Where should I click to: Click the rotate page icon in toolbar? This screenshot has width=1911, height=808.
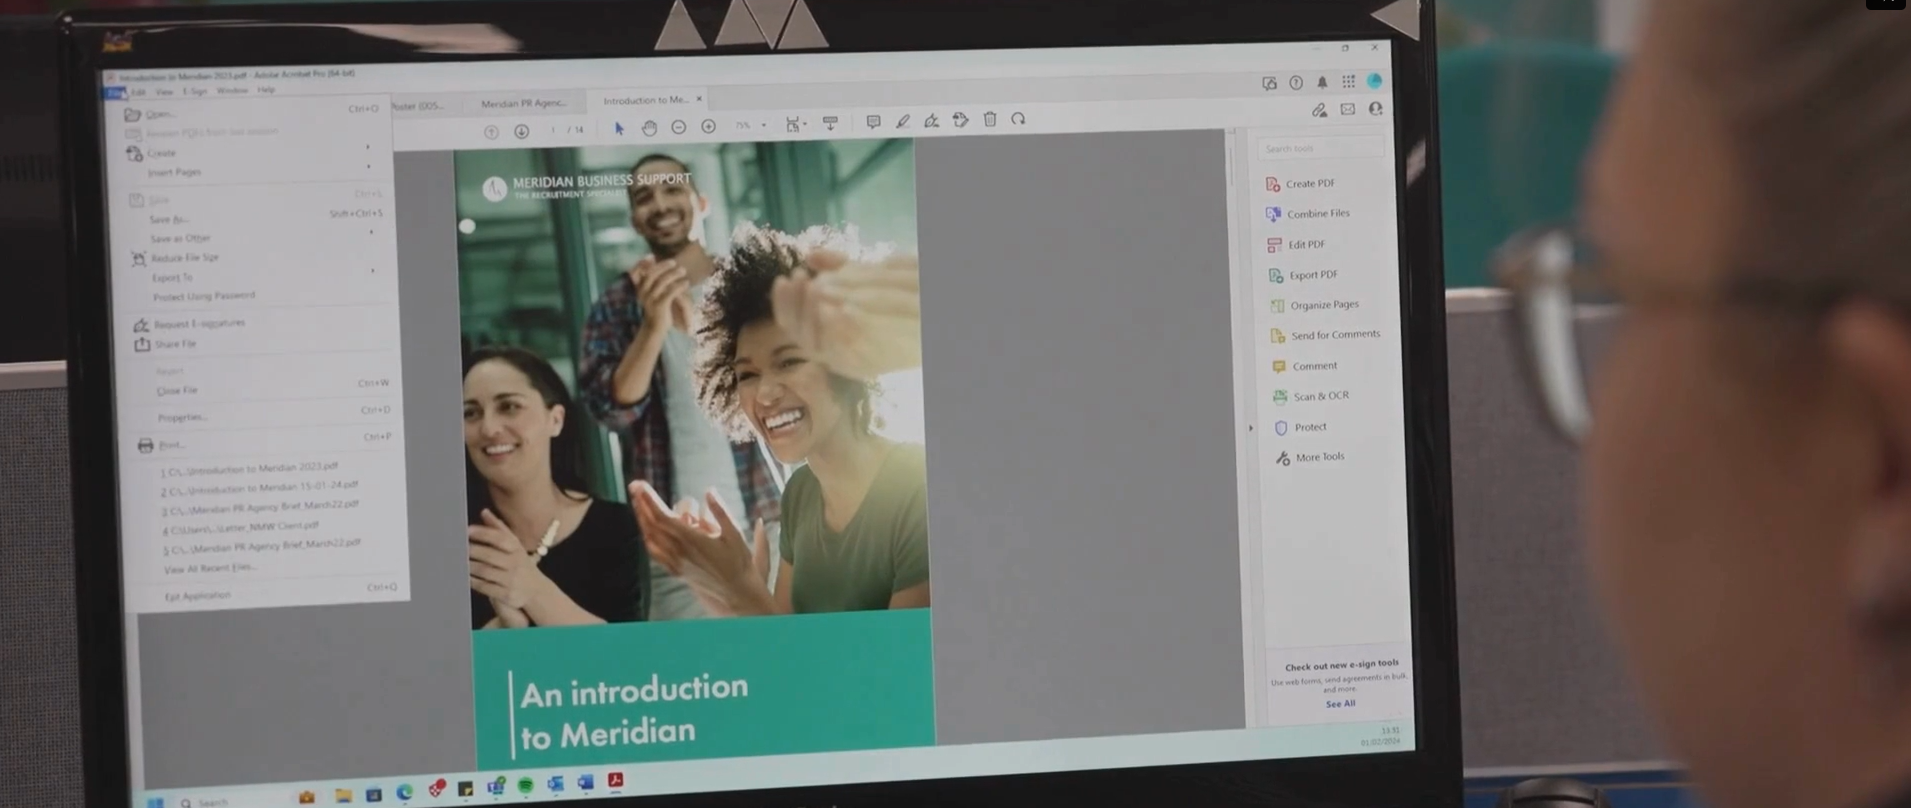pos(1018,119)
